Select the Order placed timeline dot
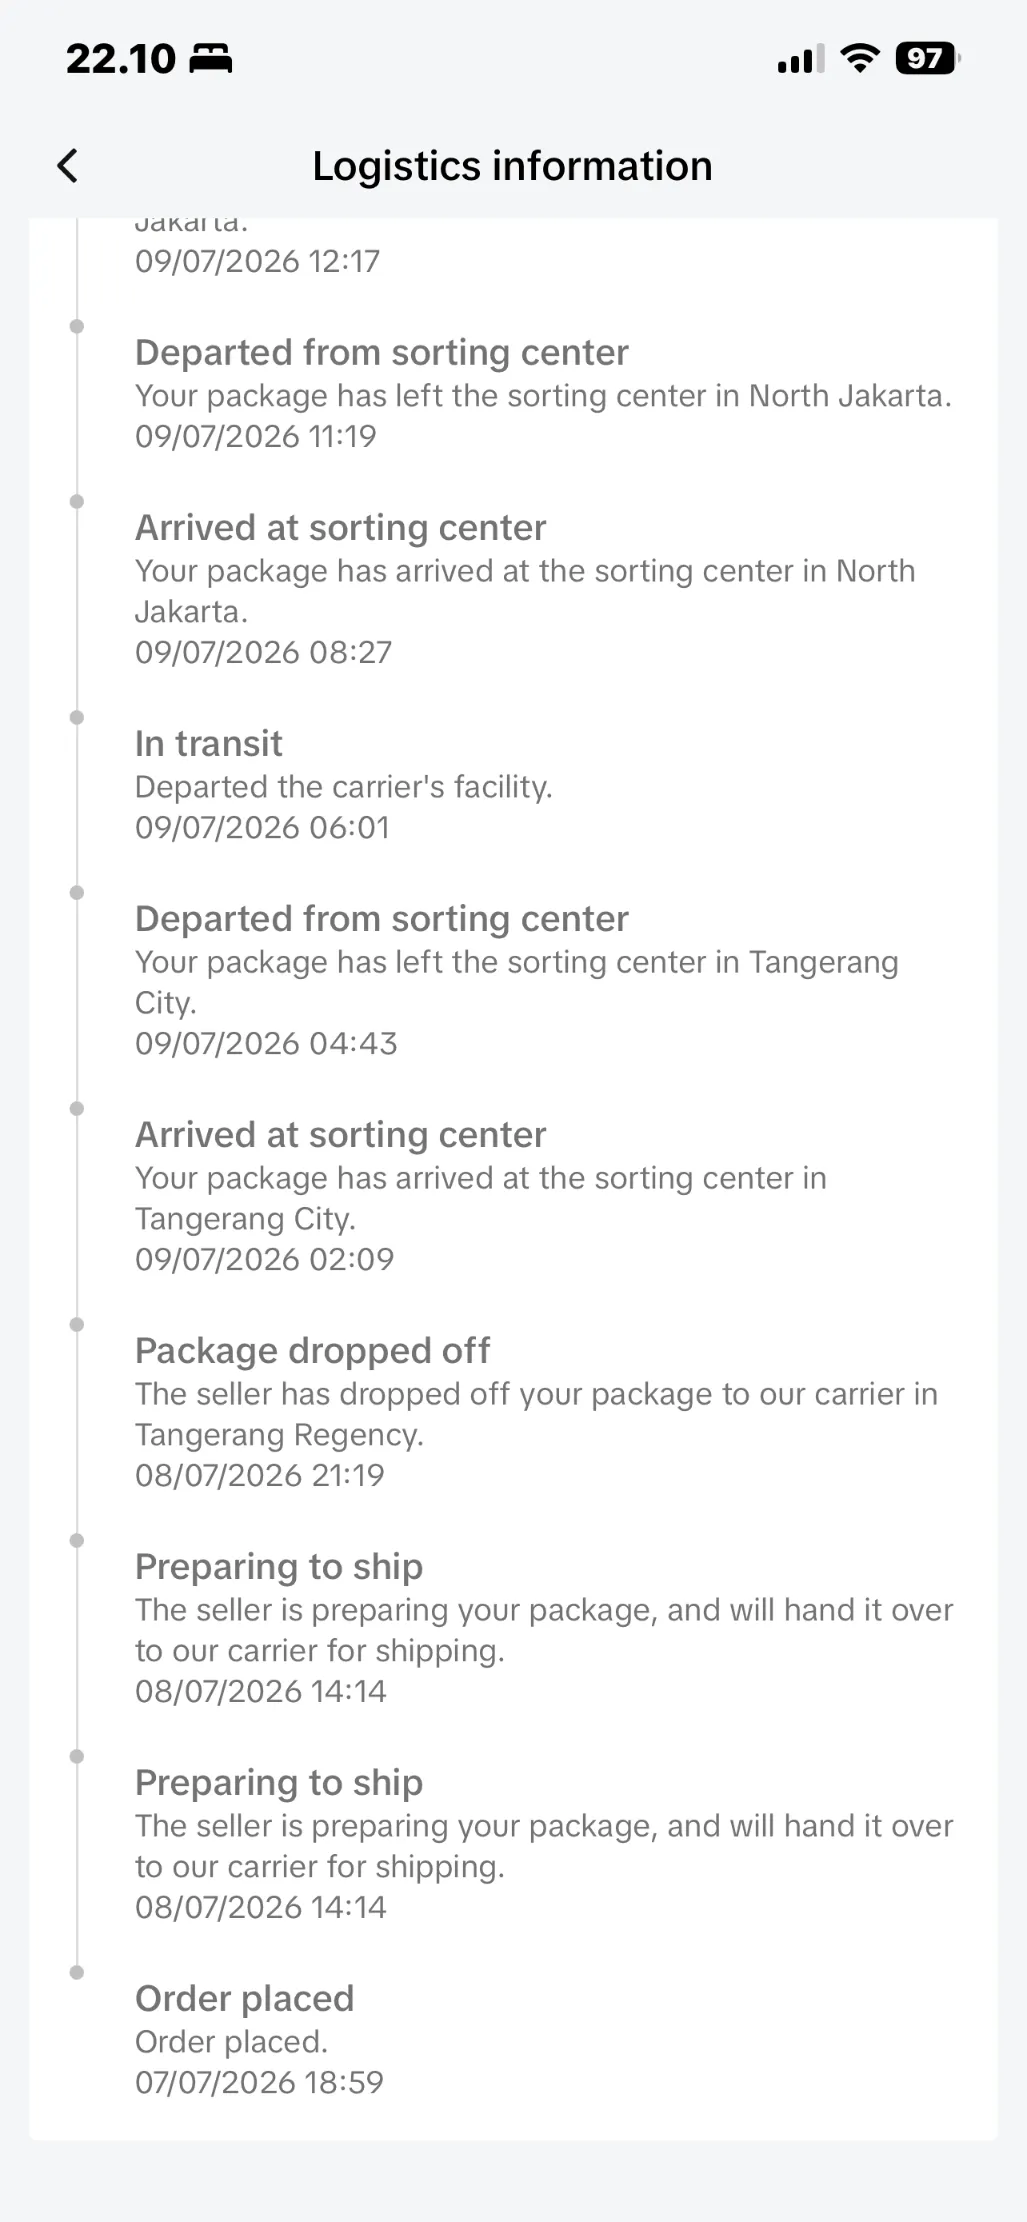 [77, 1972]
